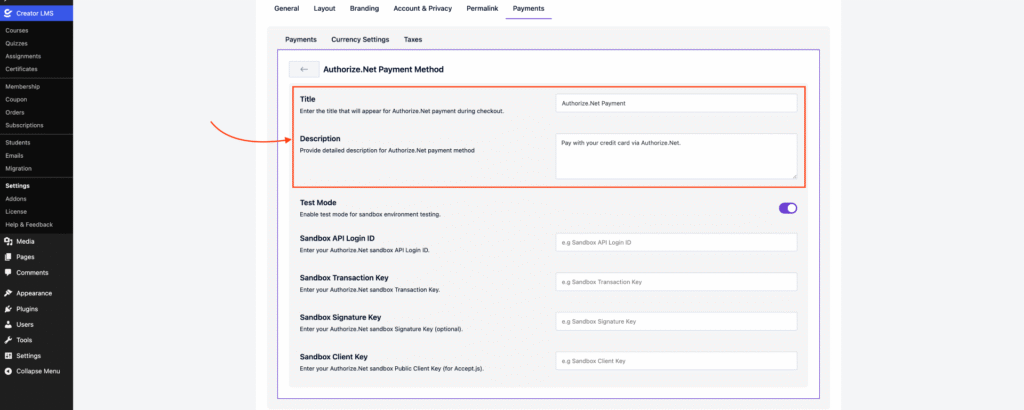Image resolution: width=1024 pixels, height=410 pixels.
Task: Switch to the Layout tab
Action: click(x=325, y=8)
